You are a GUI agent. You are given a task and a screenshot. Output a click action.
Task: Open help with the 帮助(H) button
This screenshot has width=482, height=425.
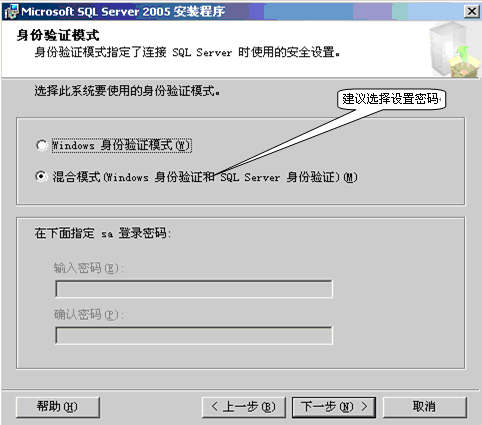click(58, 407)
